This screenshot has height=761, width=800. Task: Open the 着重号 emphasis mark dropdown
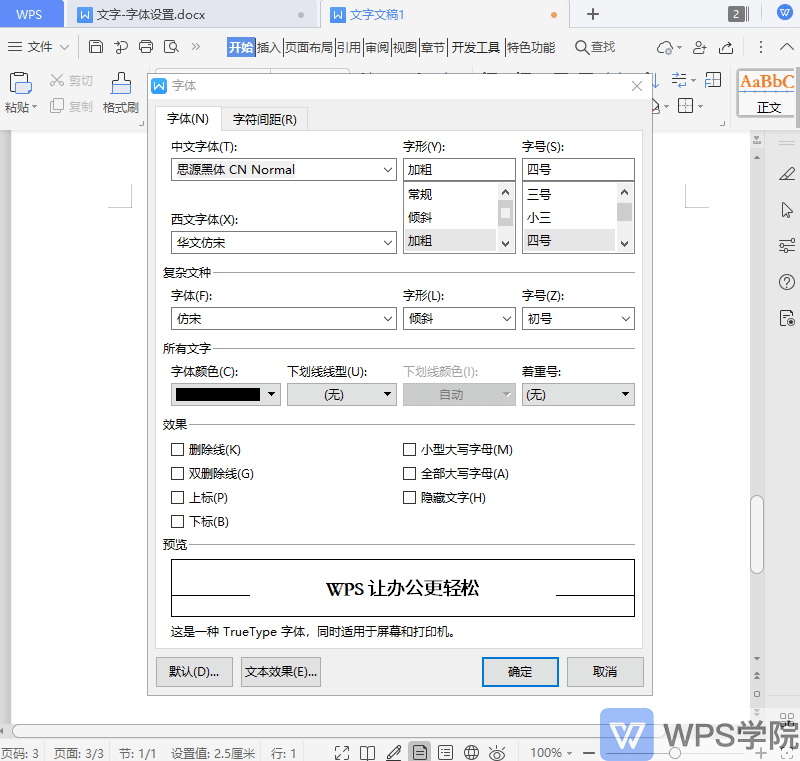point(578,394)
